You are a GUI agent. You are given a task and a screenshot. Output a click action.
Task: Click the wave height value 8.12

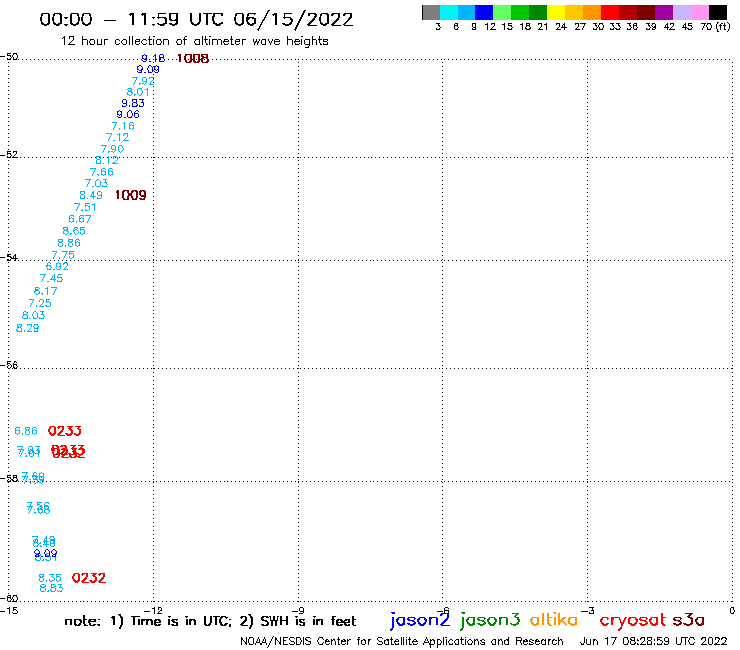(x=107, y=160)
